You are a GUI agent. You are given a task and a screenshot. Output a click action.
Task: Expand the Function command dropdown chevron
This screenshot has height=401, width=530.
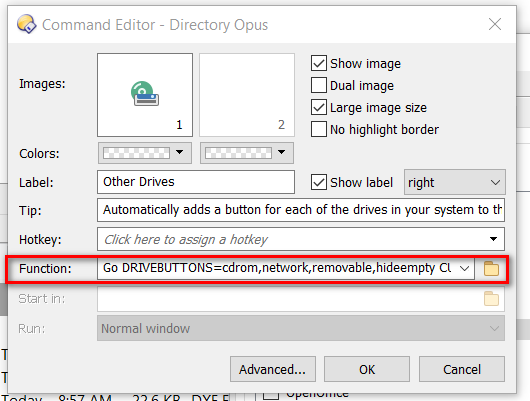point(464,268)
